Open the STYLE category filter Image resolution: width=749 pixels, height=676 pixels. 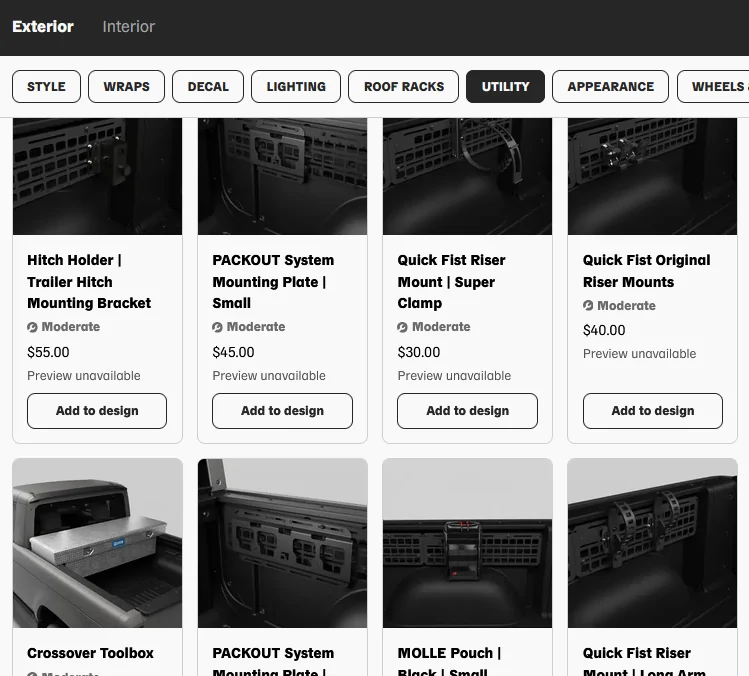(46, 86)
